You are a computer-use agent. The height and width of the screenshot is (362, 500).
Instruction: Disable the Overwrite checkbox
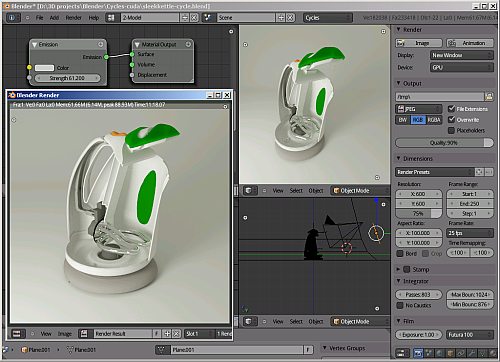pos(452,119)
